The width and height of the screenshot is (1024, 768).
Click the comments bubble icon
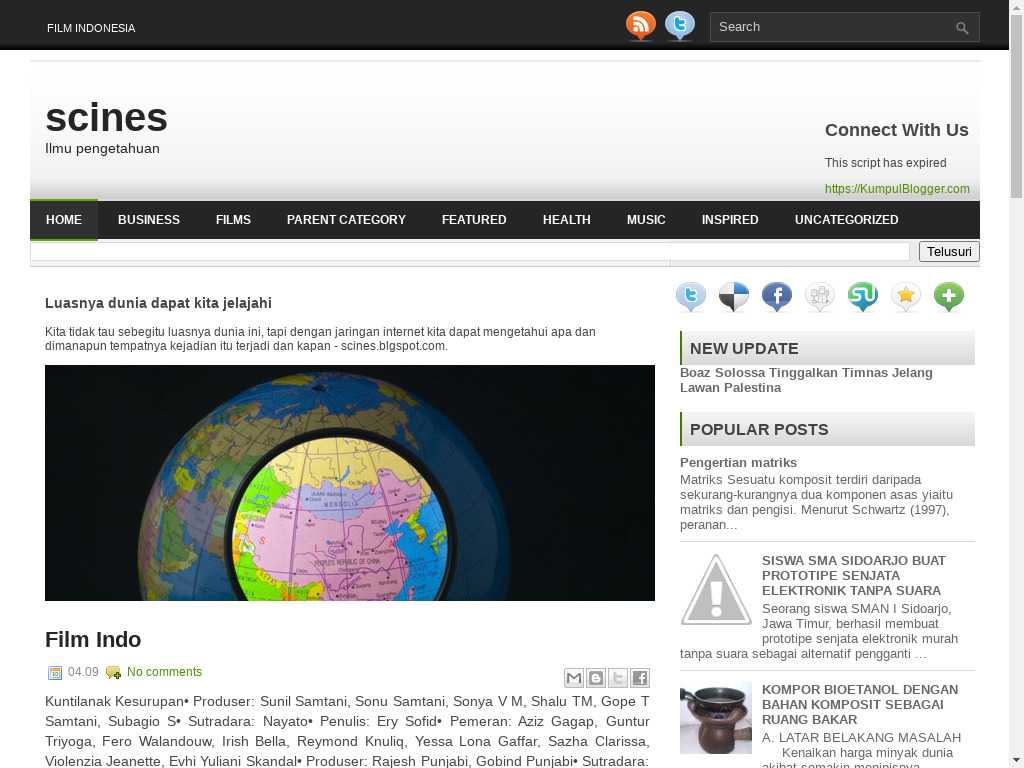(x=113, y=673)
